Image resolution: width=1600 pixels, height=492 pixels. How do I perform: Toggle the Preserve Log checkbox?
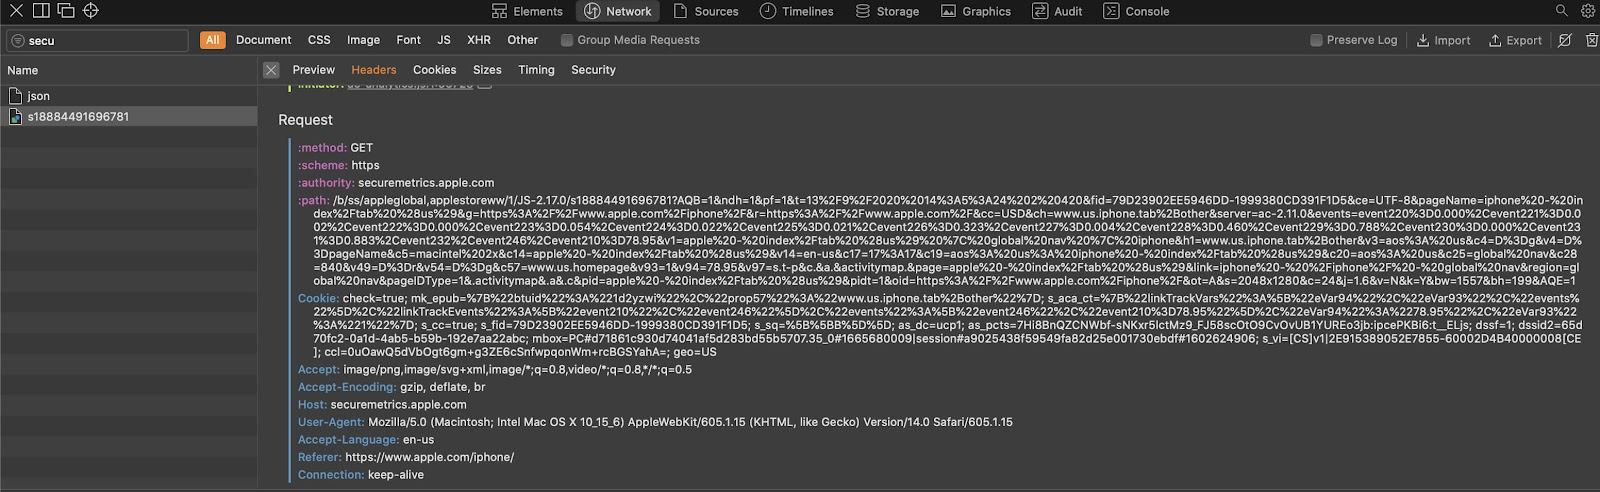[x=1316, y=40]
